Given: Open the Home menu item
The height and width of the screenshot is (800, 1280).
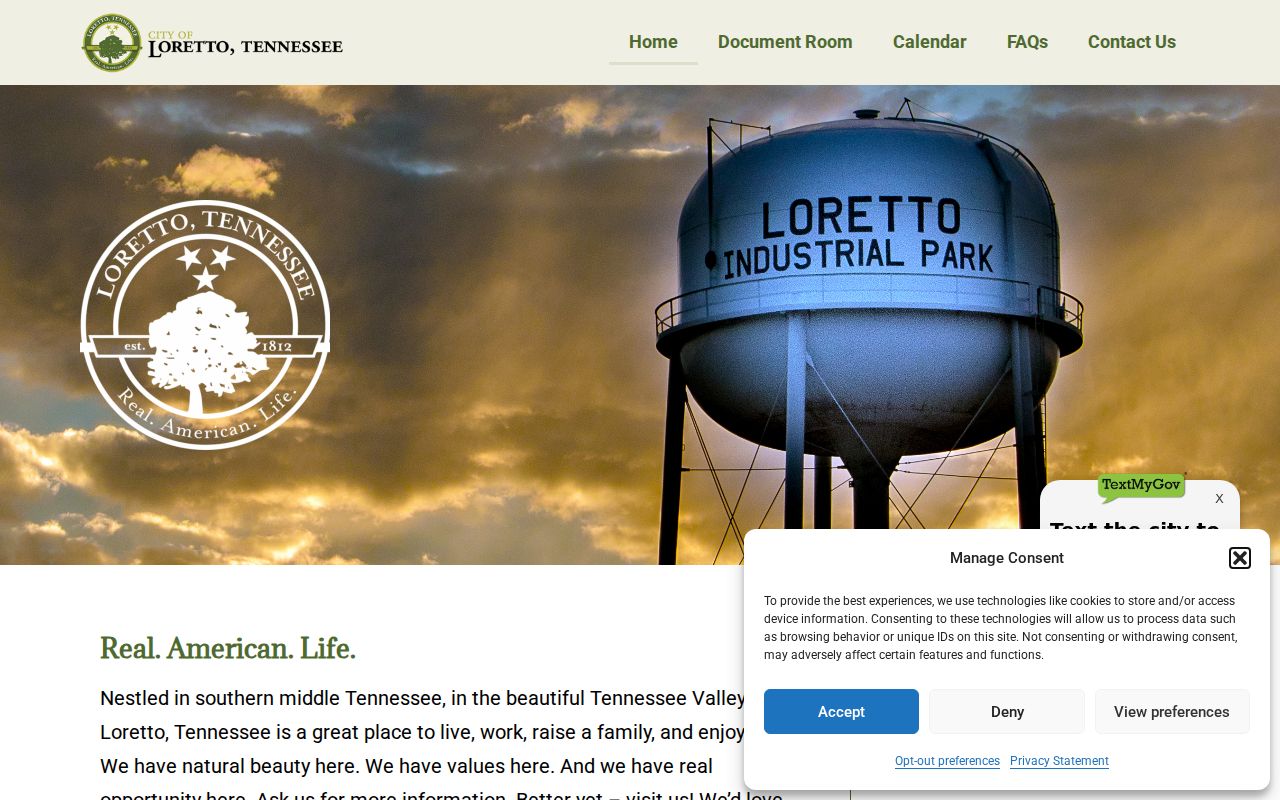Looking at the screenshot, I should click(x=653, y=42).
